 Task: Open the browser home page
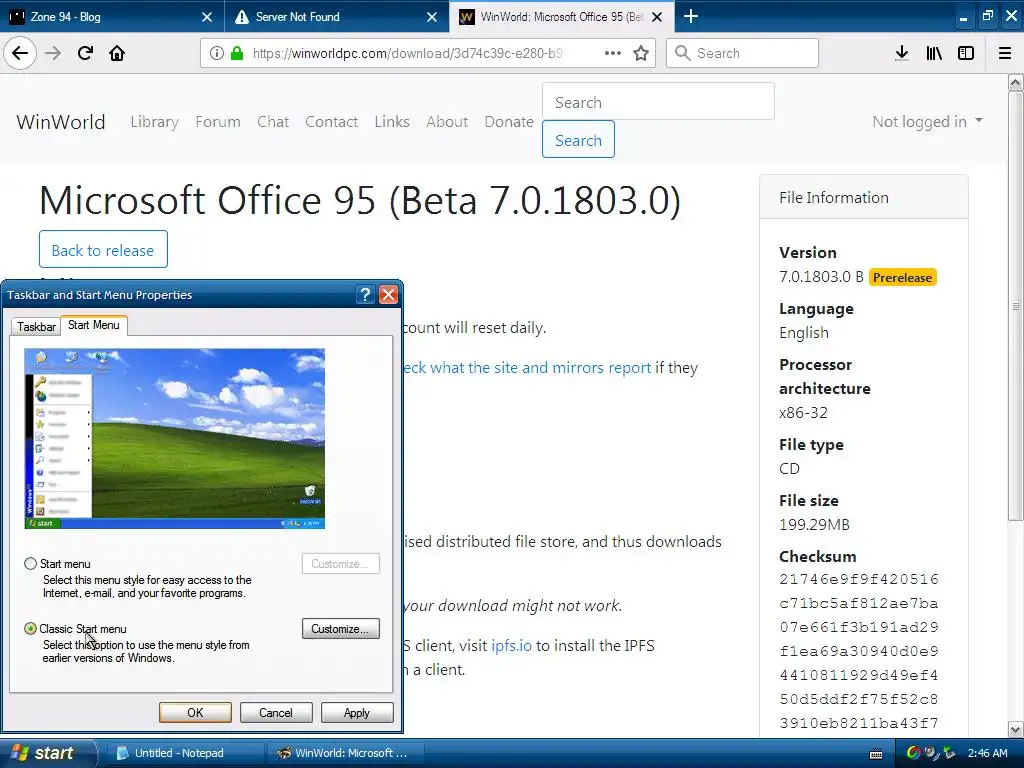[x=117, y=53]
